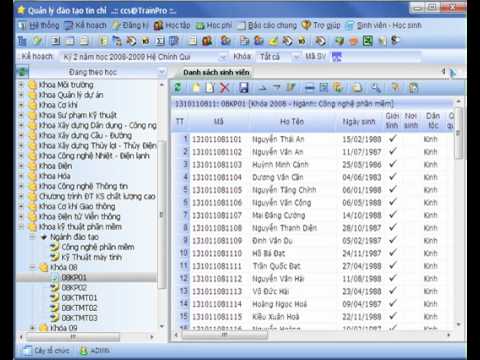Save using the floppy disk icon
Image resolution: width=480 pixels, height=360 pixels.
click(244, 88)
